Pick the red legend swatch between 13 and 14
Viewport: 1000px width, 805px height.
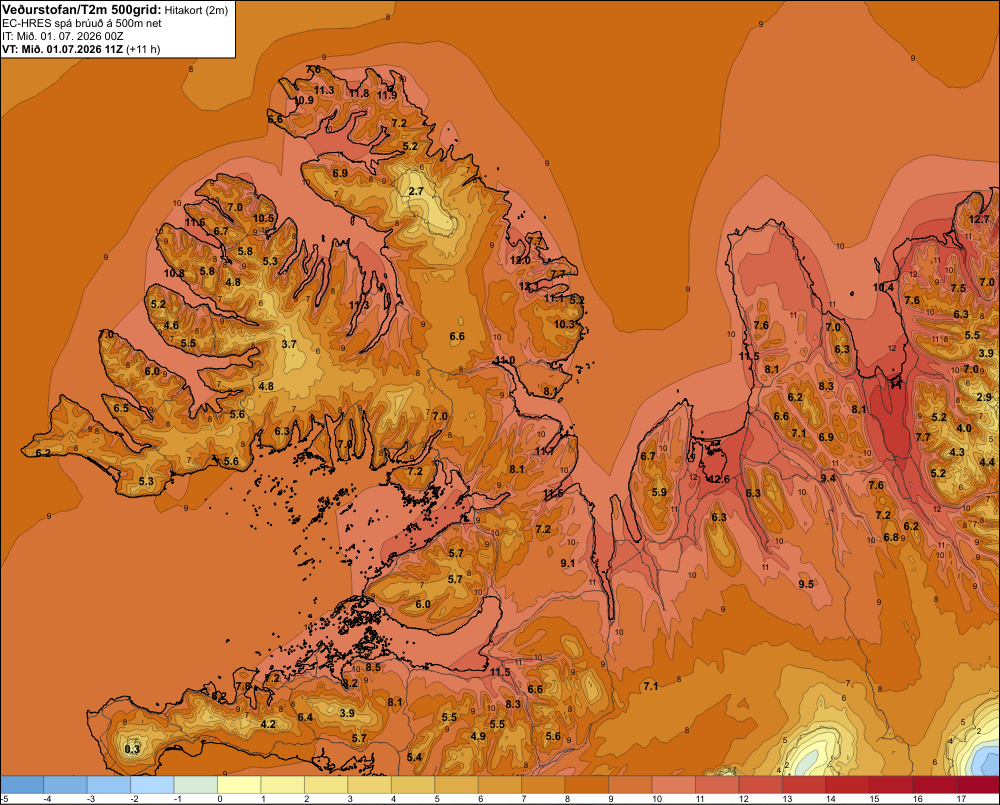tap(803, 785)
